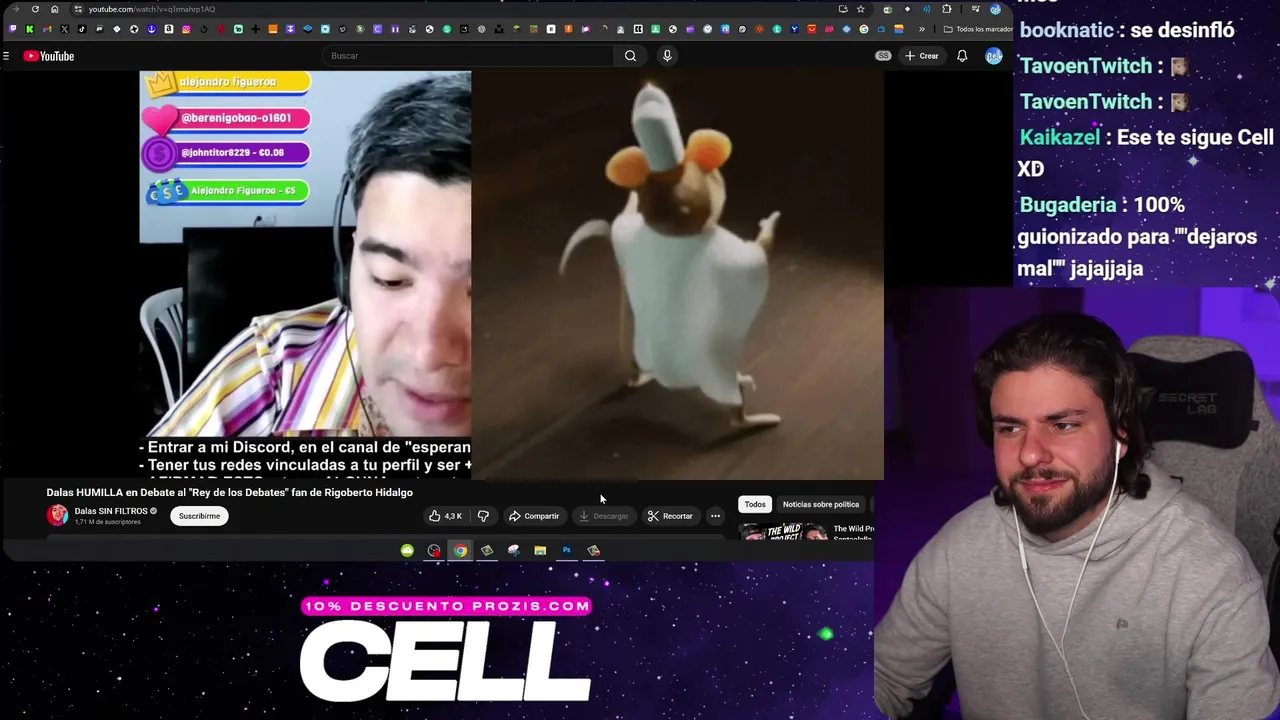Image resolution: width=1280 pixels, height=720 pixels.
Task: Click the video title 'Dalas HUMILLA en Debate'
Action: pos(229,492)
